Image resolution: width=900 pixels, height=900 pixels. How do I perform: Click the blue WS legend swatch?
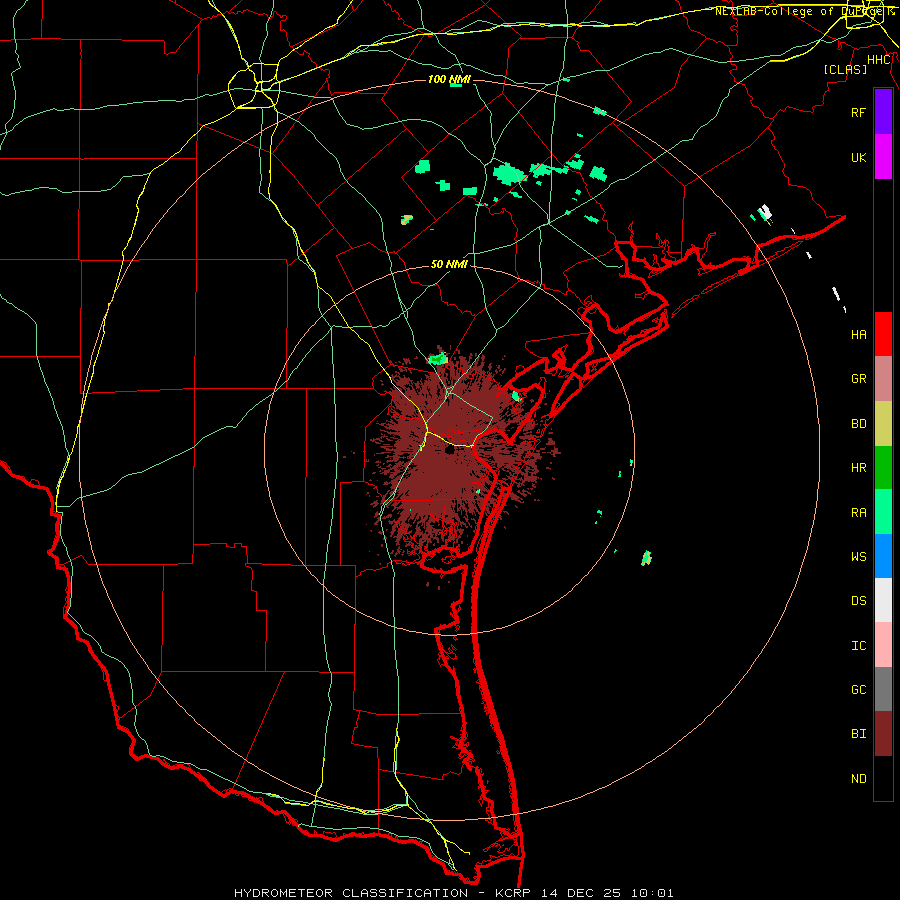pos(883,556)
